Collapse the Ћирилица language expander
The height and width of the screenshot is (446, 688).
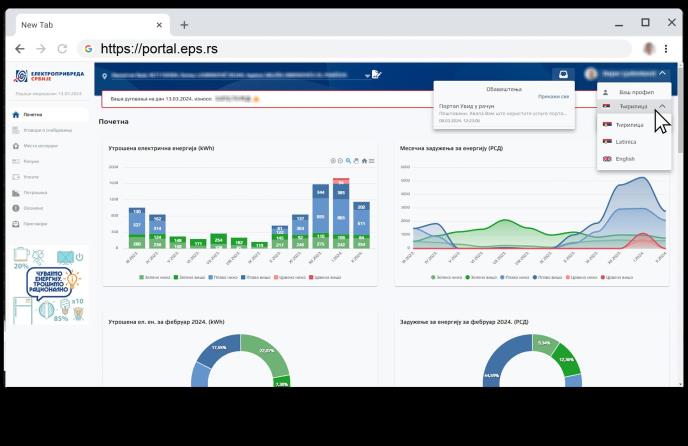pos(662,106)
